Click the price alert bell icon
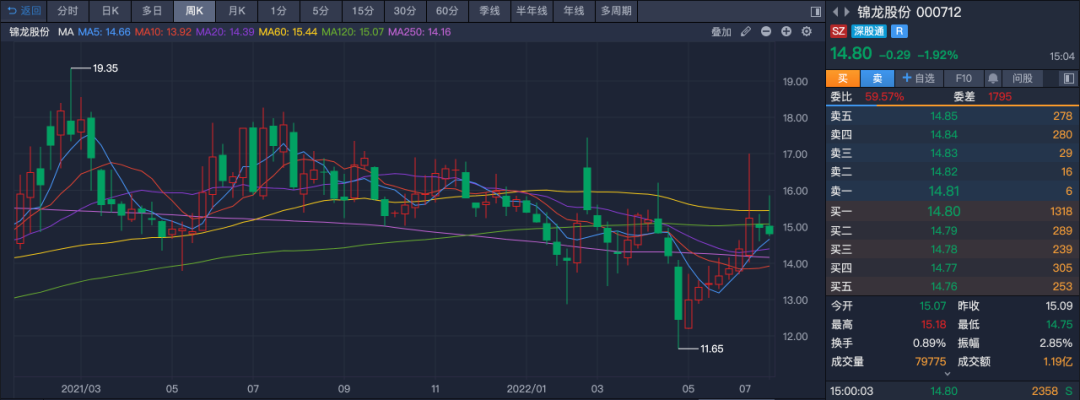 [x=993, y=78]
